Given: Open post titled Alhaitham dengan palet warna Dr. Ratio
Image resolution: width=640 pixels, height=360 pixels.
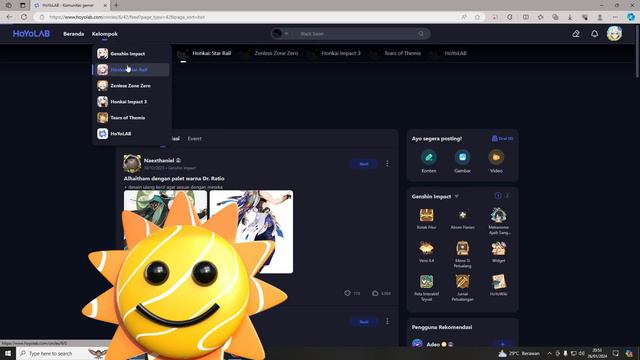Looking at the screenshot, I should [x=174, y=178].
